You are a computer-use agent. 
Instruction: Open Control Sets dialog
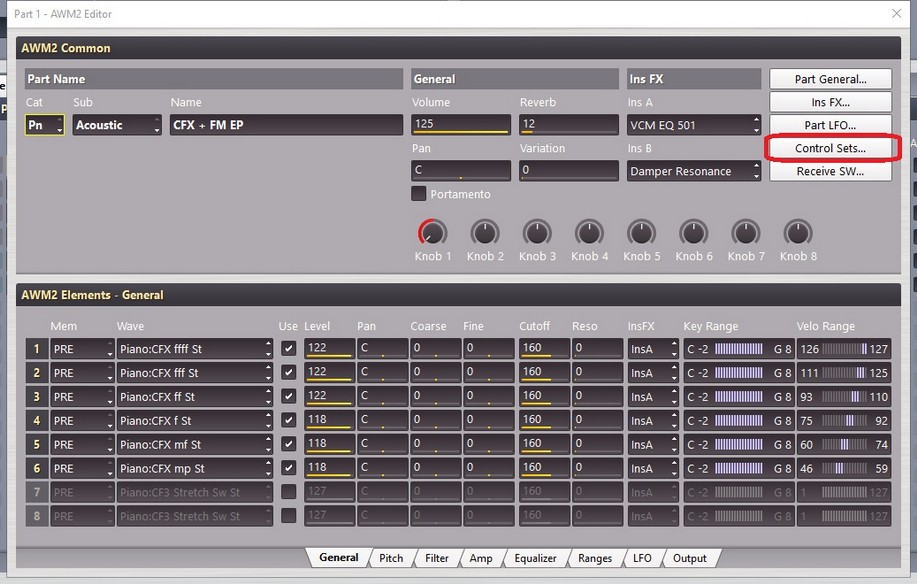830,148
